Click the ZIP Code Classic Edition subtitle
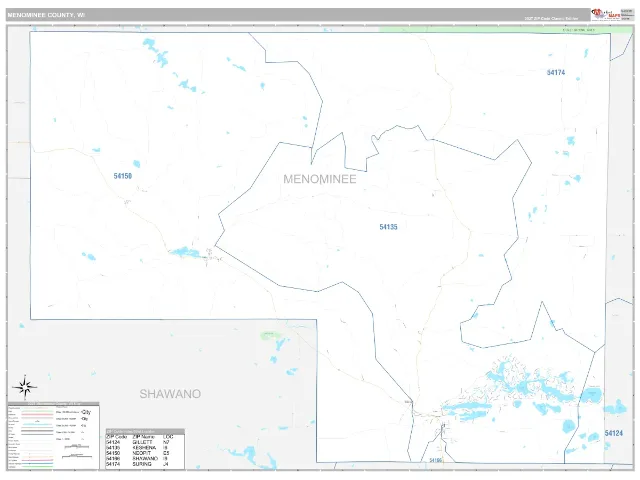Screen dimensions: 640x480 [551, 18]
